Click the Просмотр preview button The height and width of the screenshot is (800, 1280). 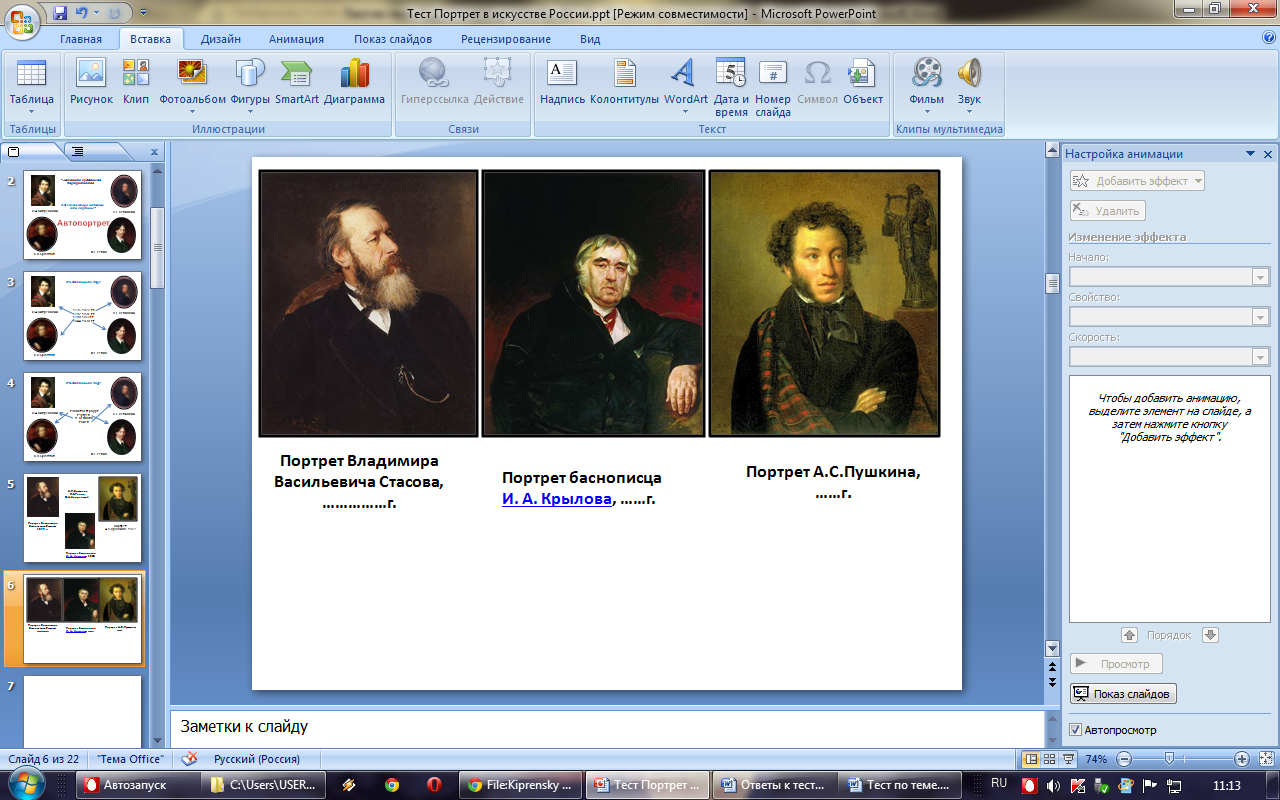pyautogui.click(x=1116, y=663)
